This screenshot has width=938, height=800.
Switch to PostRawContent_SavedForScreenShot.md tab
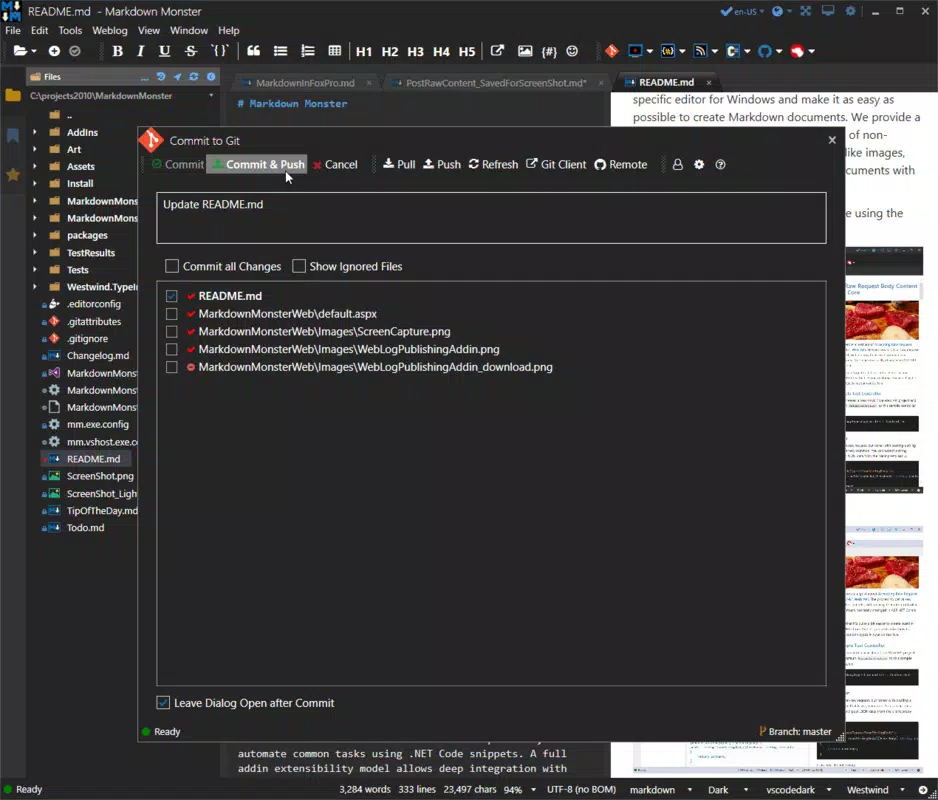[x=496, y=83]
